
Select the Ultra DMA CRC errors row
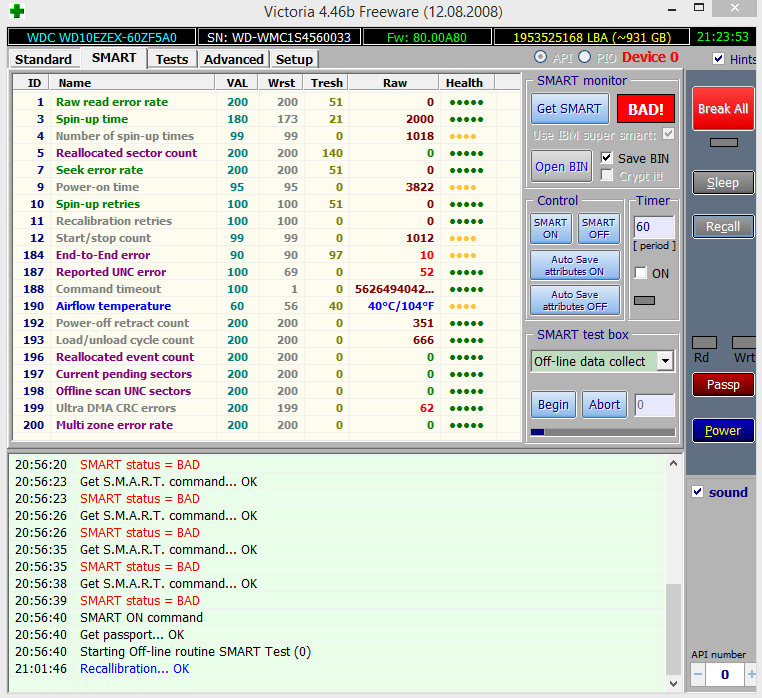click(x=266, y=408)
